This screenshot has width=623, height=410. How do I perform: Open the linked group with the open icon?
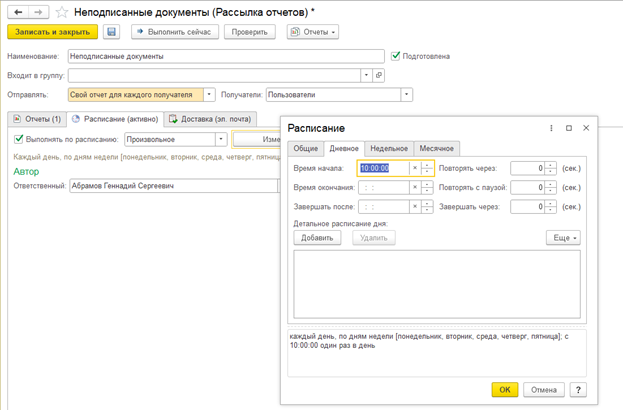(379, 75)
